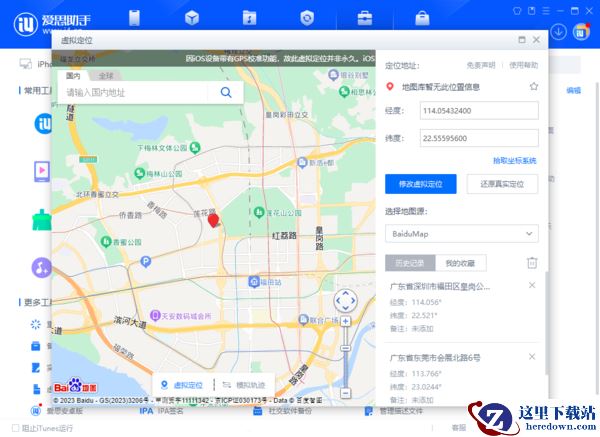Click the search magnifier in map search box

pyautogui.click(x=226, y=92)
